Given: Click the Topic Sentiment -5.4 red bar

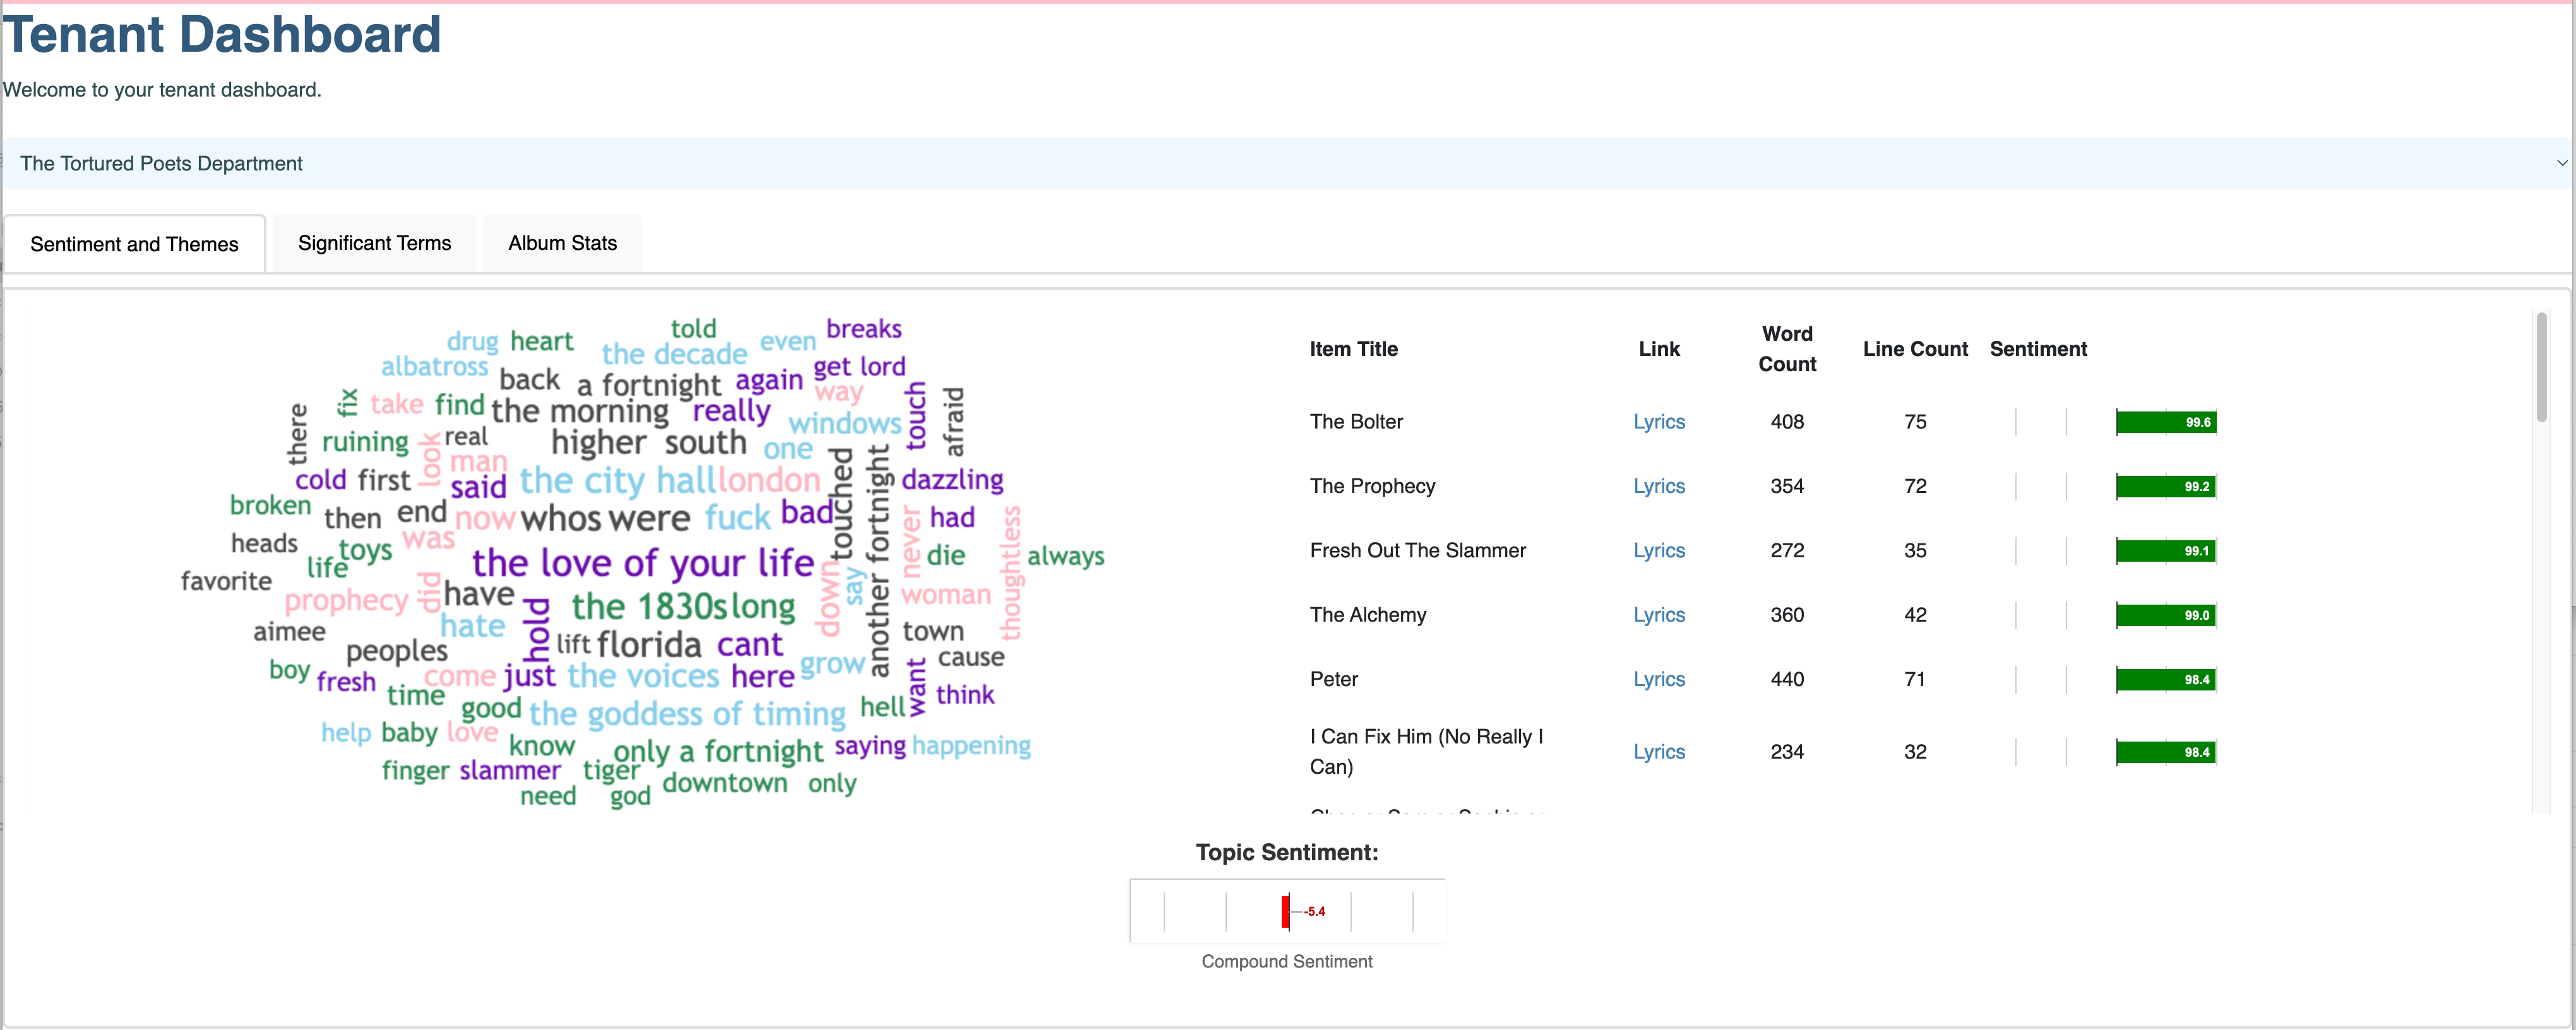Looking at the screenshot, I should coord(1285,911).
